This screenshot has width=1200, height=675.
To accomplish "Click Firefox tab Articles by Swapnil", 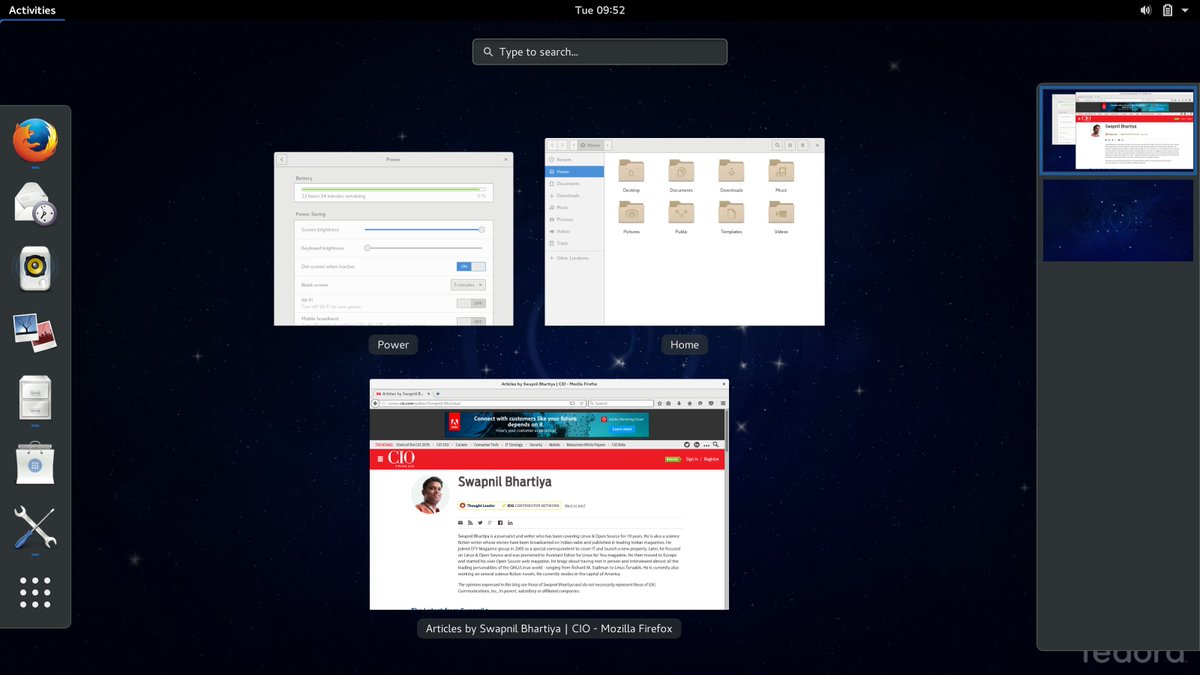I will point(403,394).
